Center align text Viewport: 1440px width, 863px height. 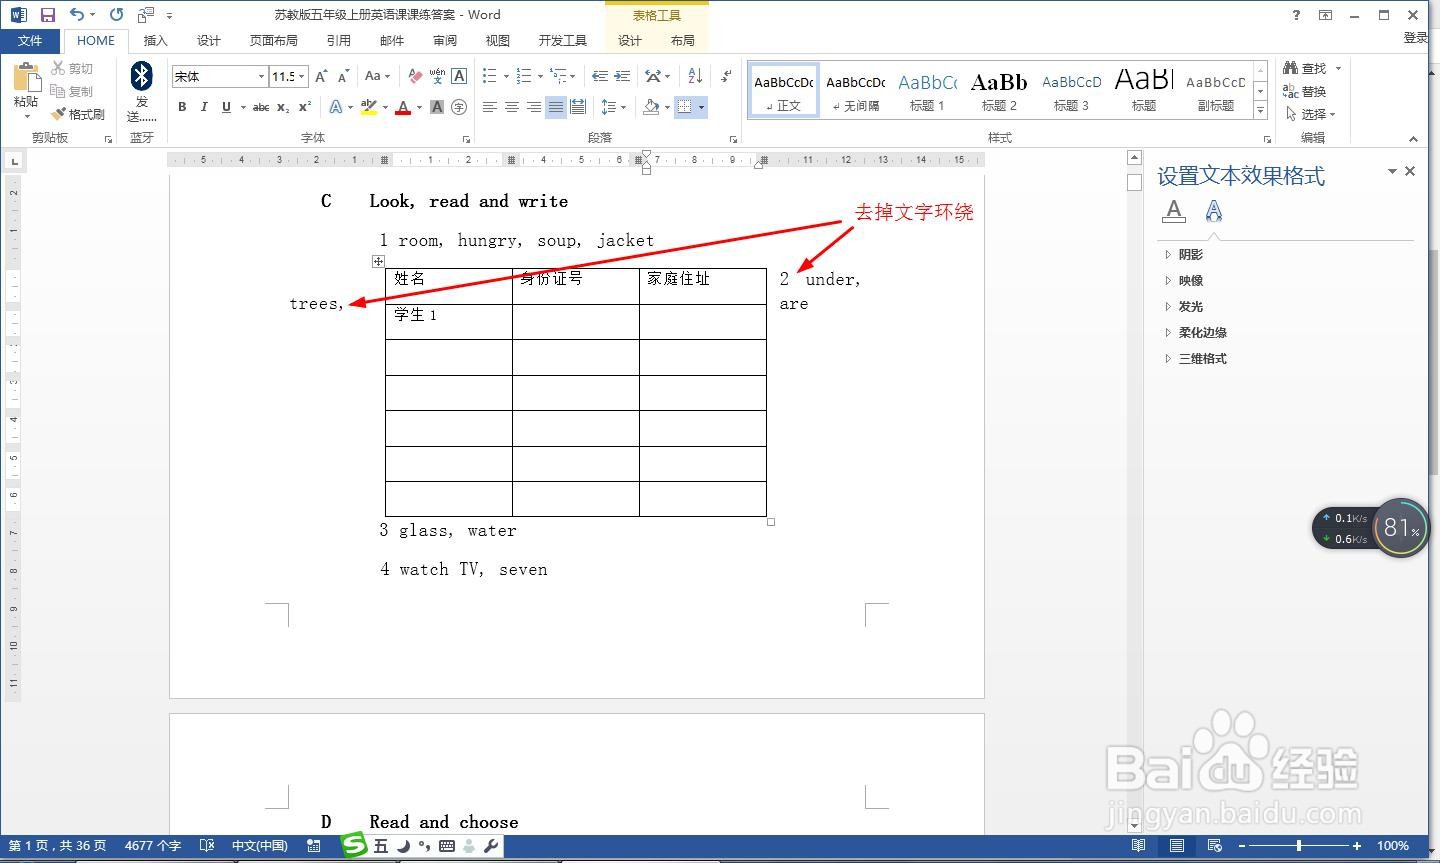click(x=511, y=107)
